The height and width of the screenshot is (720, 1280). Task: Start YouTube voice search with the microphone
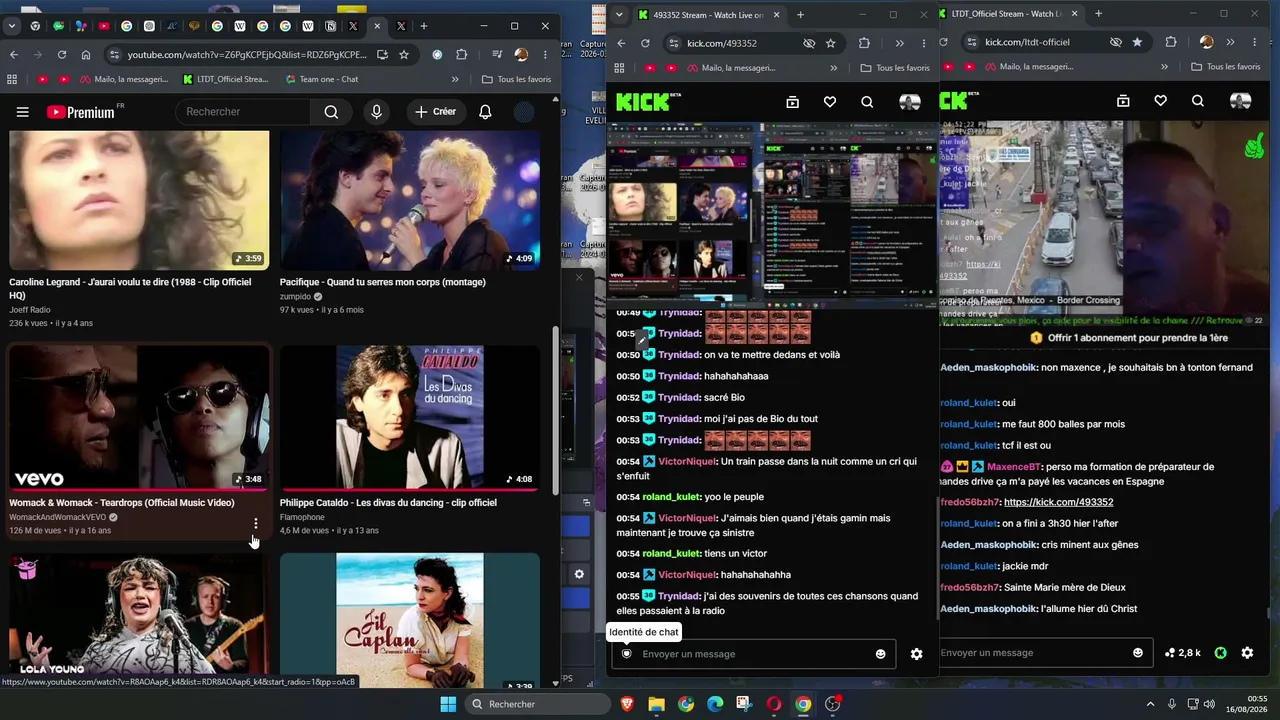tap(376, 112)
